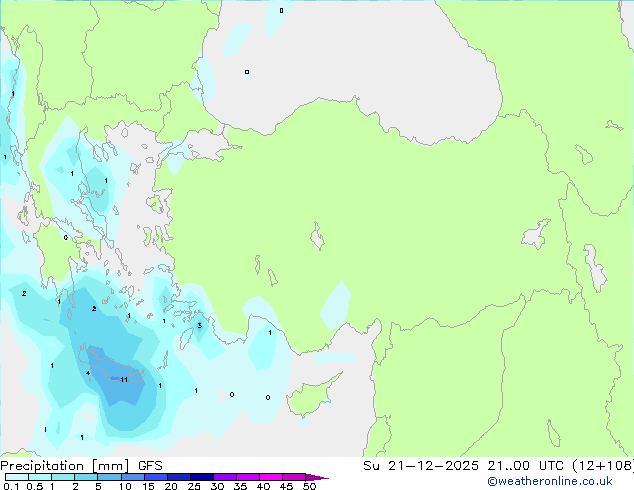
Task: Click the 30–35 mm purple legend swatch
Action: pyautogui.click(x=225, y=477)
